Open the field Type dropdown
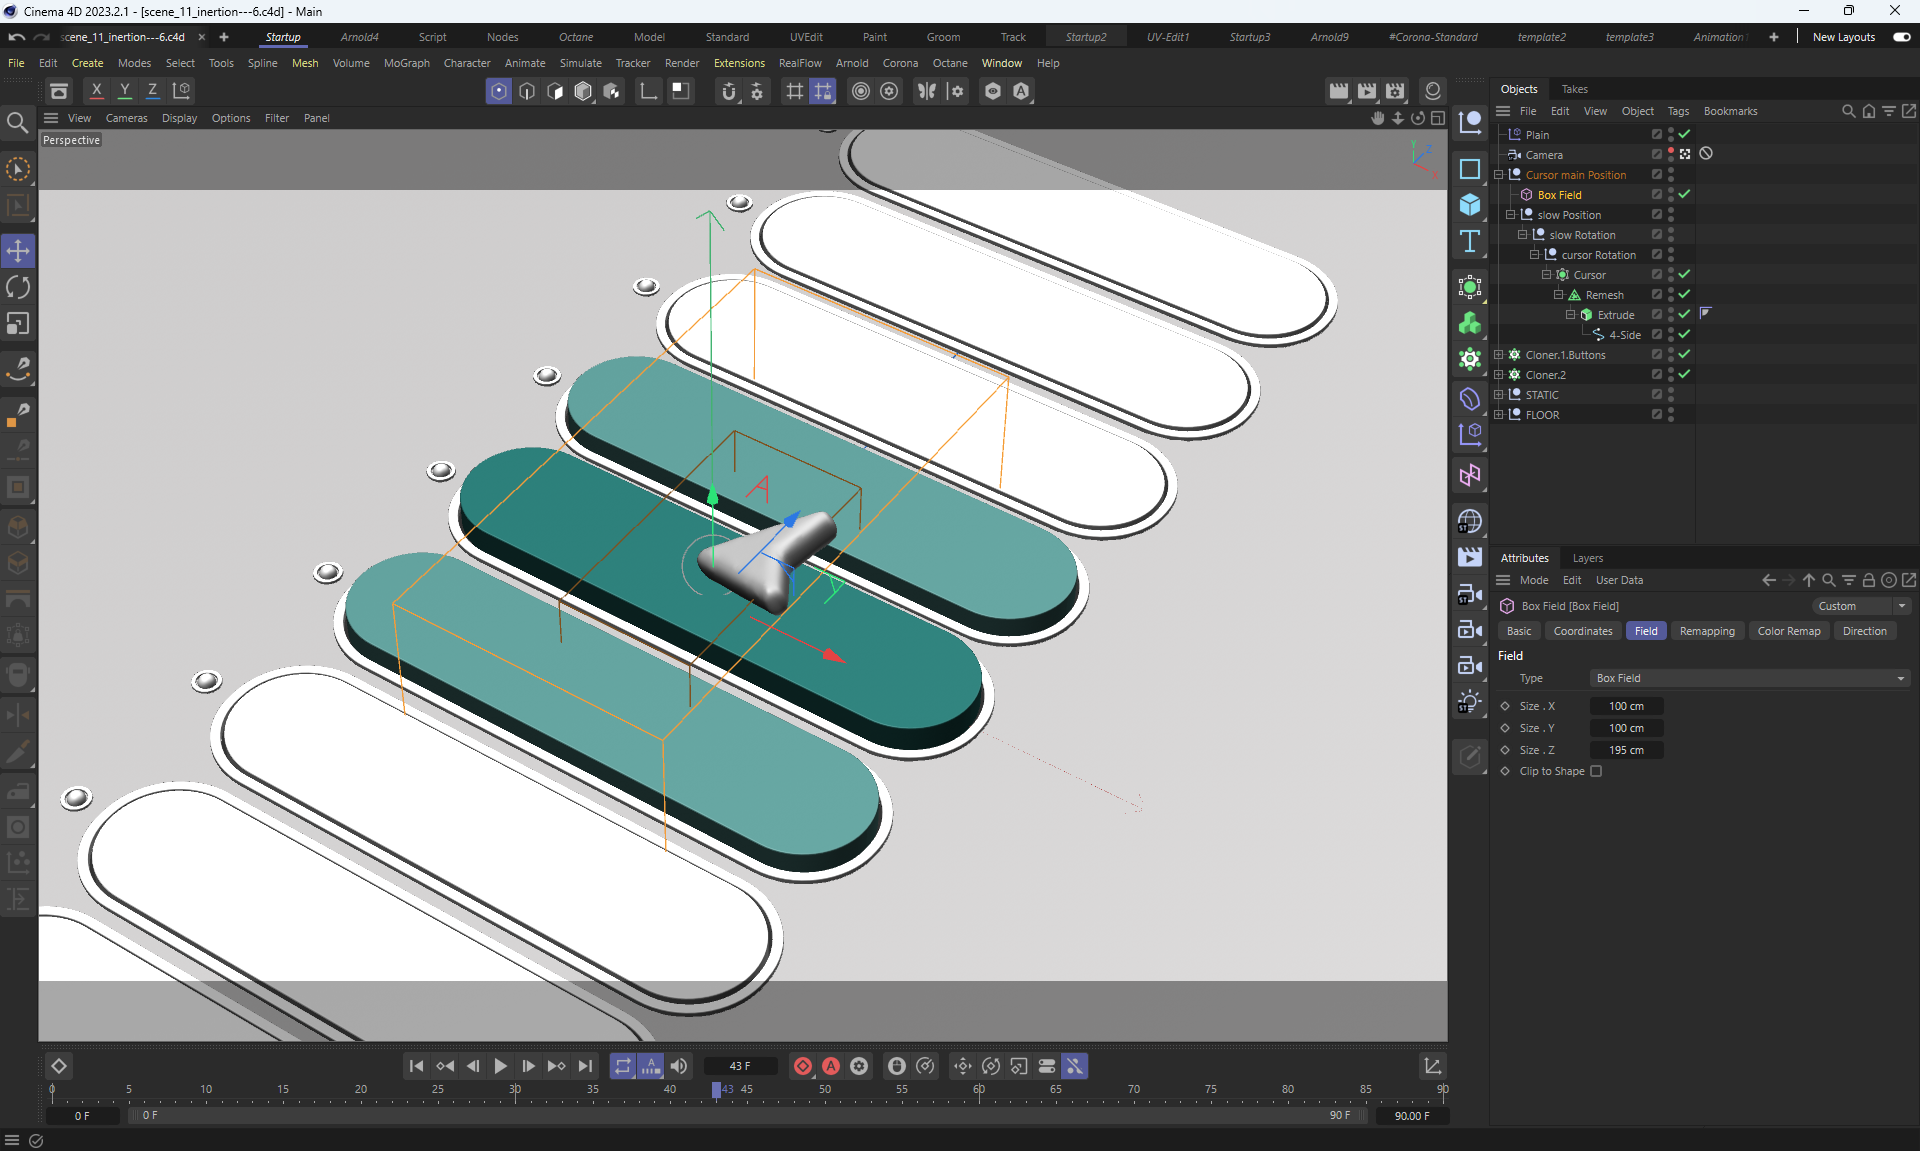This screenshot has height=1151, width=1920. (x=1750, y=678)
